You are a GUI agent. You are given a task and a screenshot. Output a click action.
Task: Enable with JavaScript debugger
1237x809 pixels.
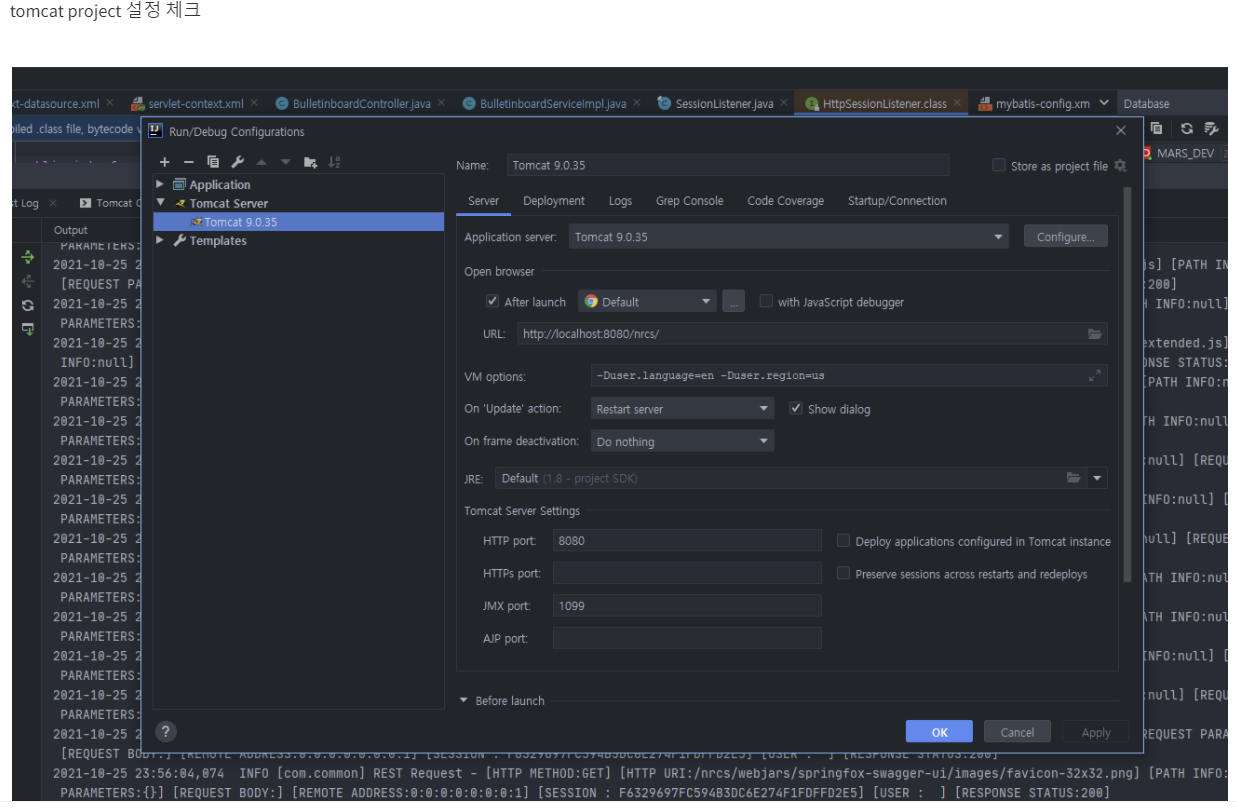tap(766, 301)
